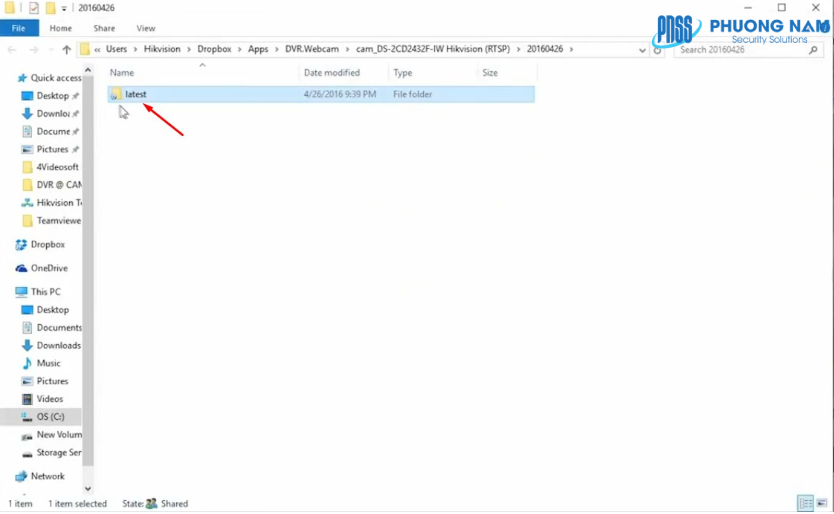Open the address bar history dropdown

point(641,49)
